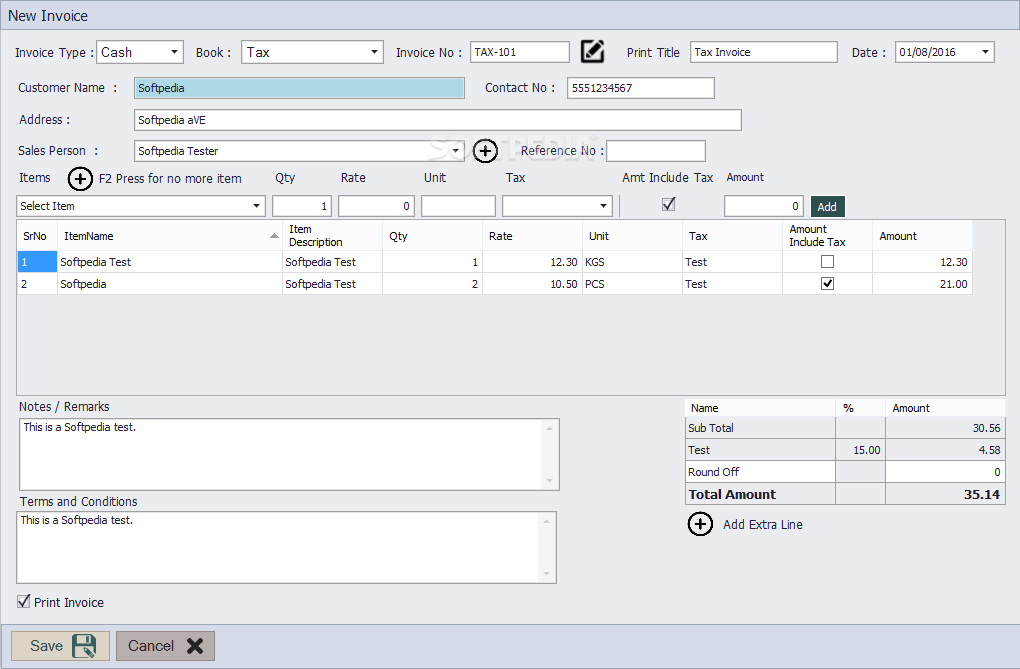The width and height of the screenshot is (1020, 669).
Task: Expand the Sales Person dropdown
Action: pyautogui.click(x=455, y=151)
